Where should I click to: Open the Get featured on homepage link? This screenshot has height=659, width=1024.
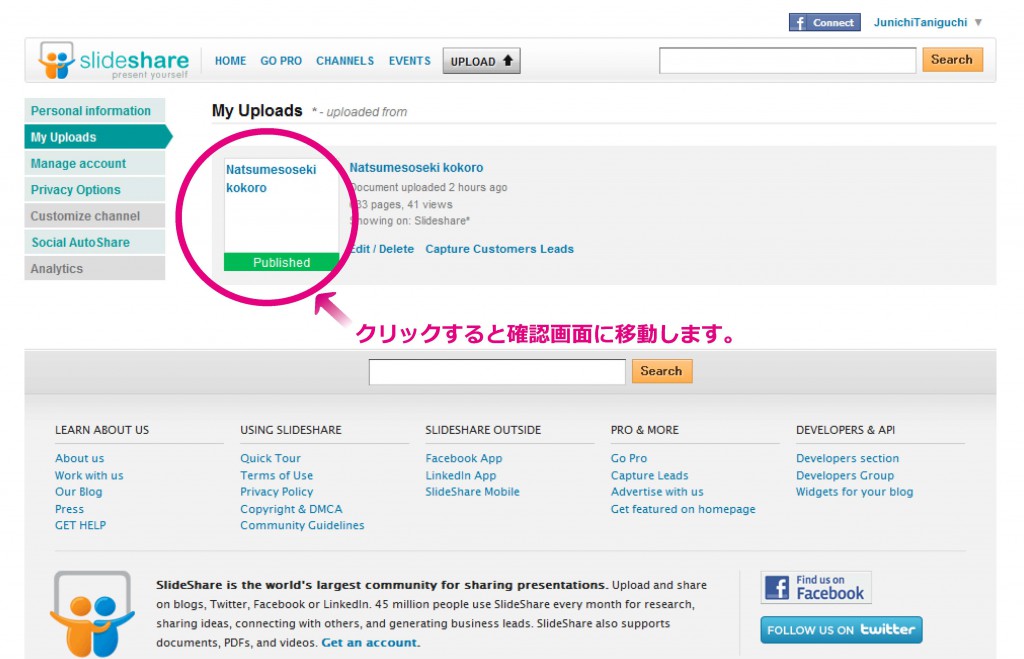(x=683, y=509)
